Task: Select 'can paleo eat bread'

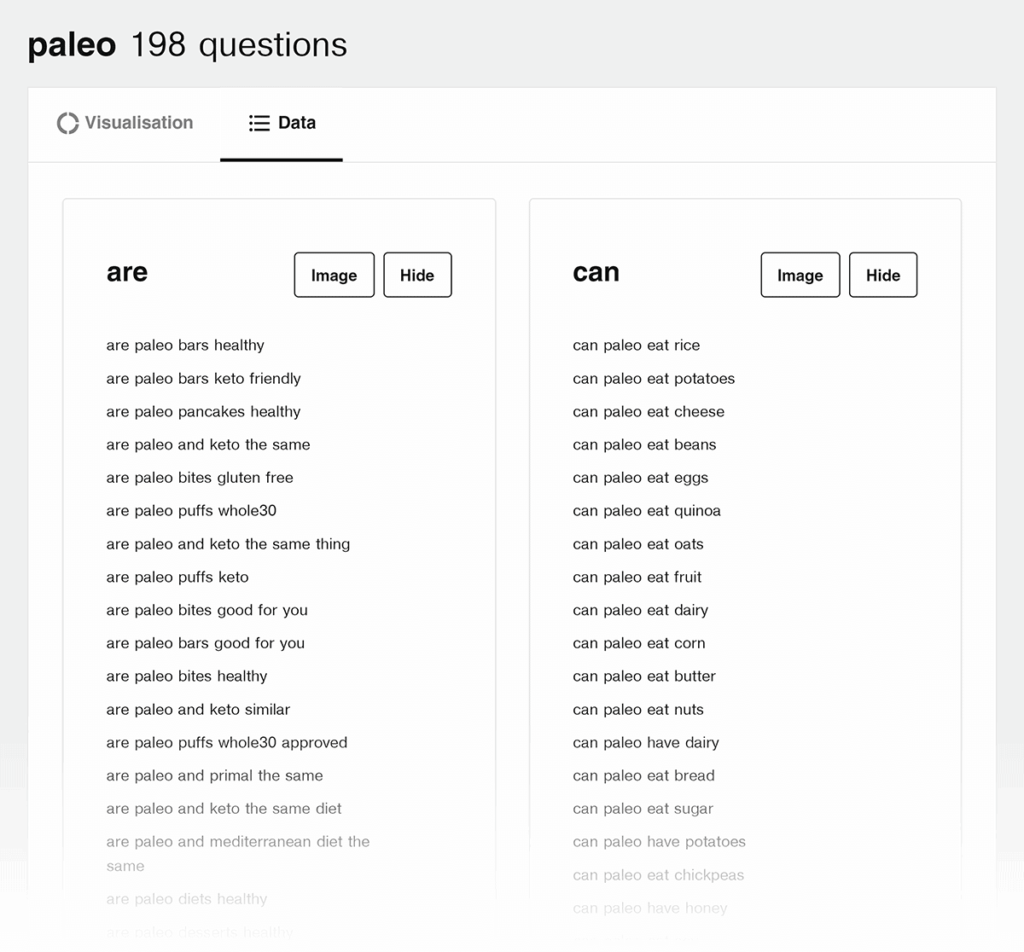Action: tap(643, 775)
